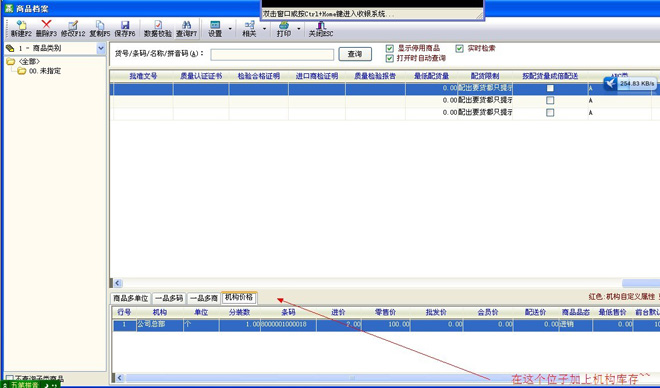
Task: Click the 查询 search button
Action: 355,54
